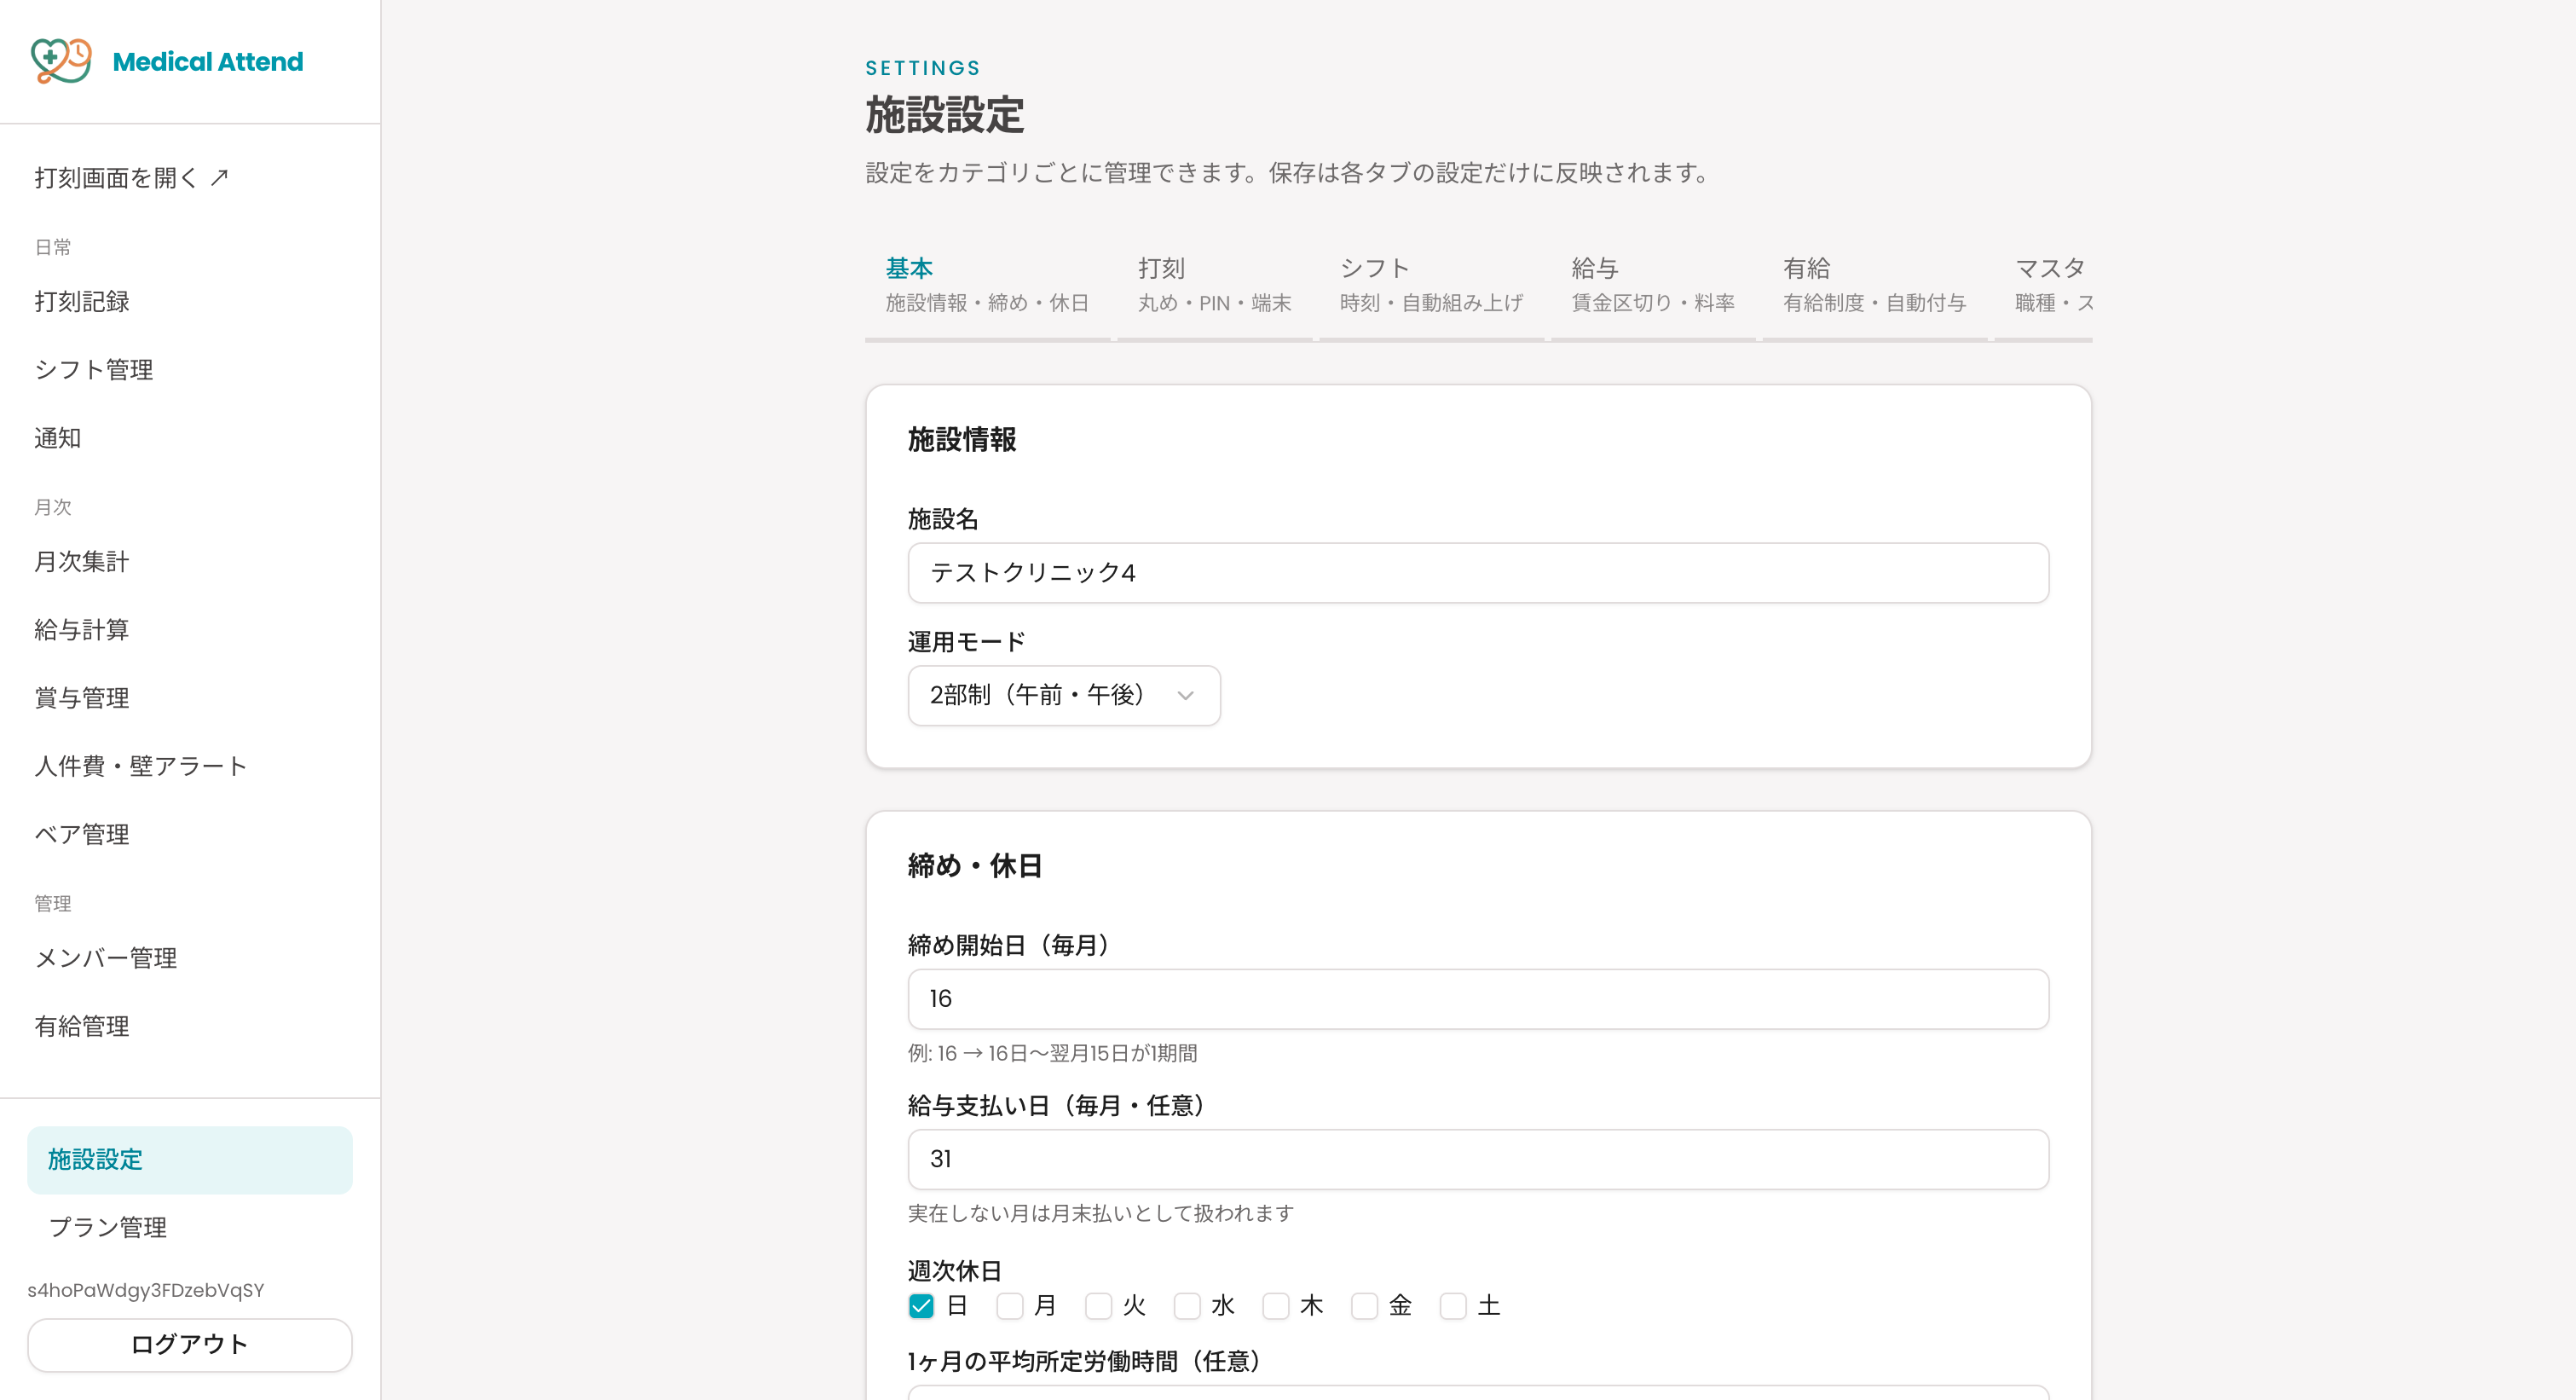2576x1400 pixels.
Task: Tick the 金 weekly holiday checkbox
Action: (1364, 1306)
